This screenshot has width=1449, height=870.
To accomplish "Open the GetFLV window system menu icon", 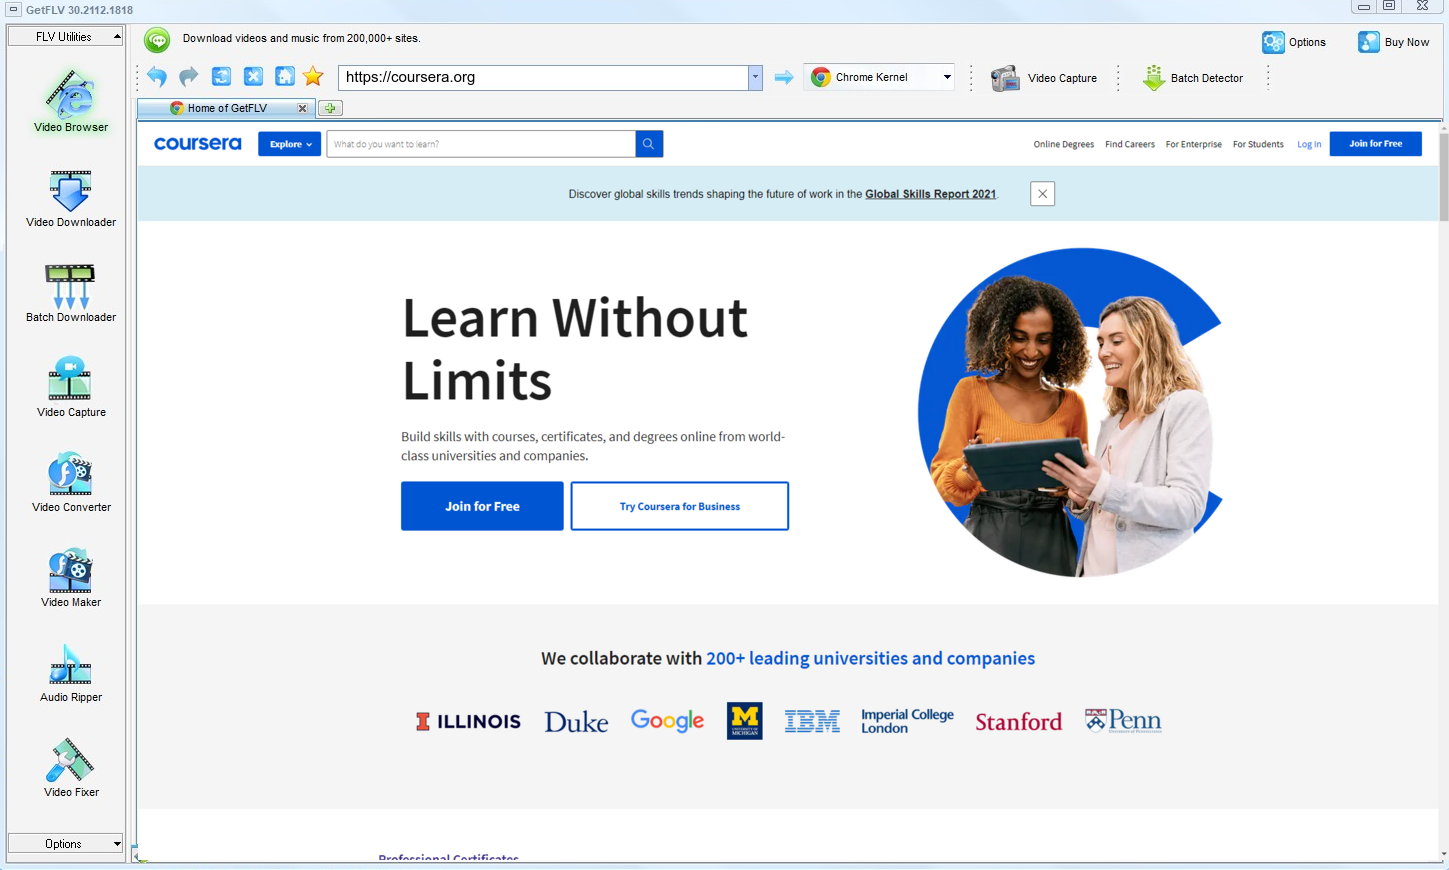I will click(x=13, y=9).
